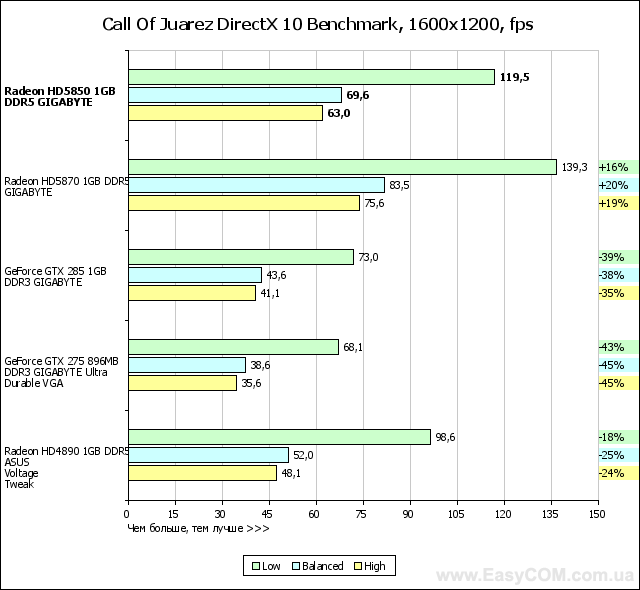Click the +16% percentage cell
The image size is (640, 590).
click(618, 167)
